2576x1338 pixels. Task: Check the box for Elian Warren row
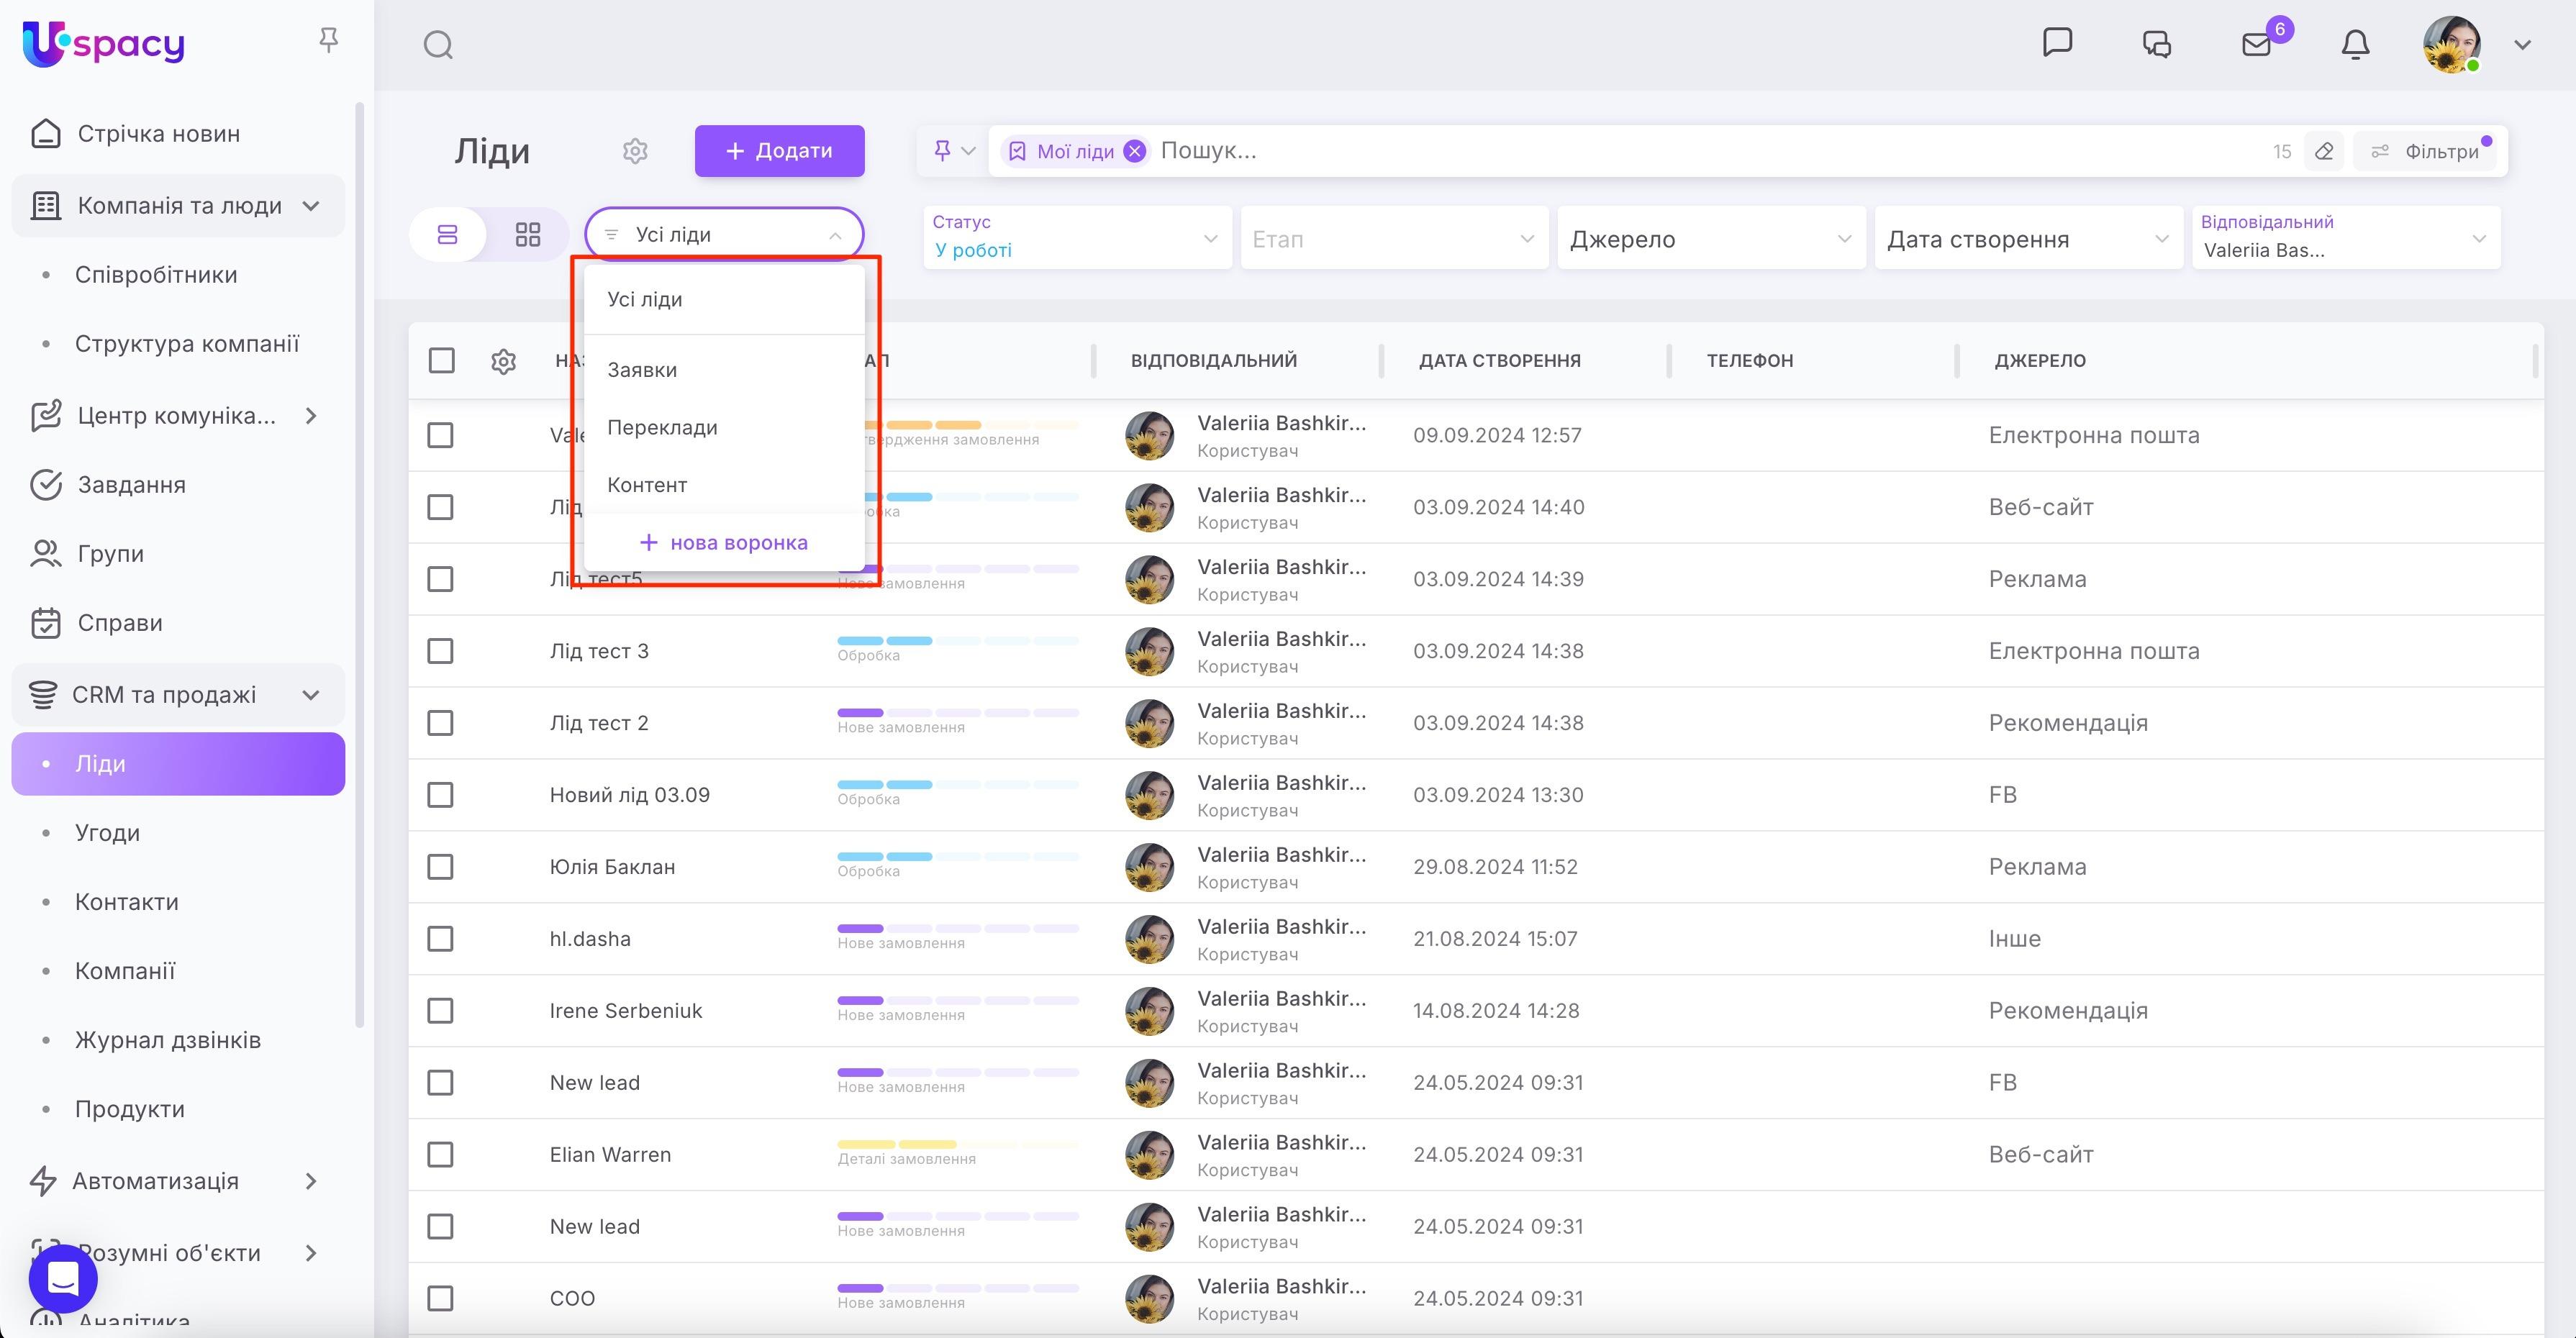coord(440,1155)
